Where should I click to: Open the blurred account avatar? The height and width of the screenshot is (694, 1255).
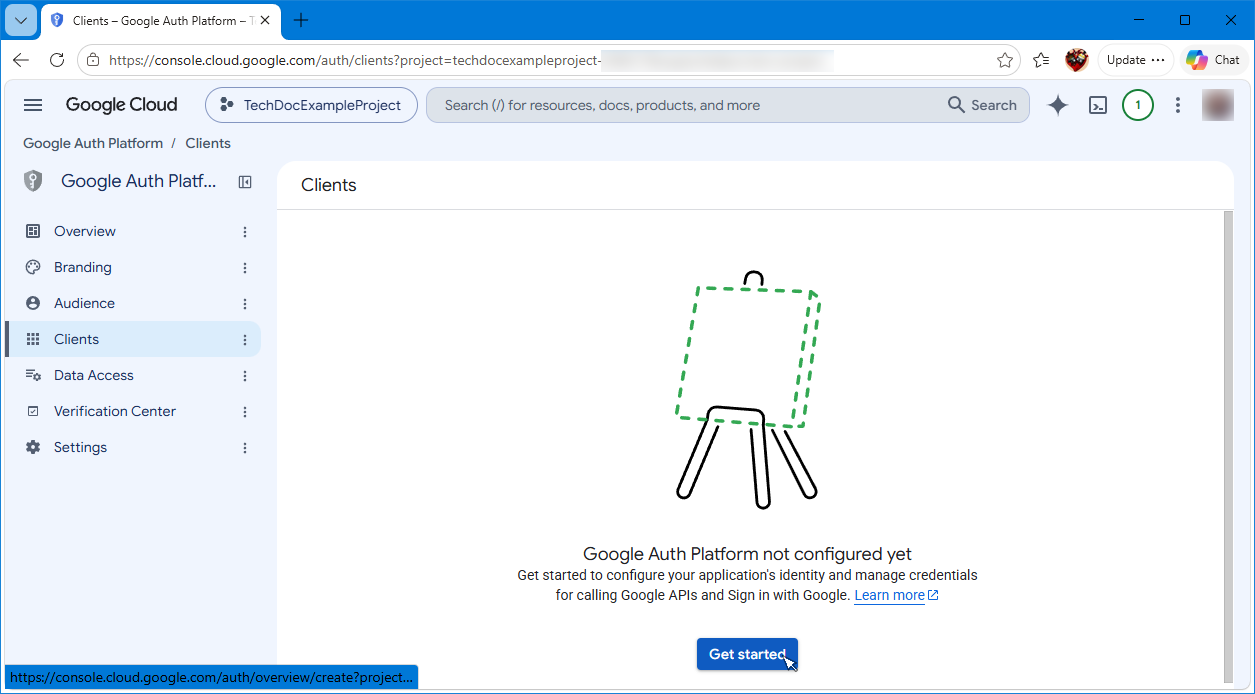1218,105
